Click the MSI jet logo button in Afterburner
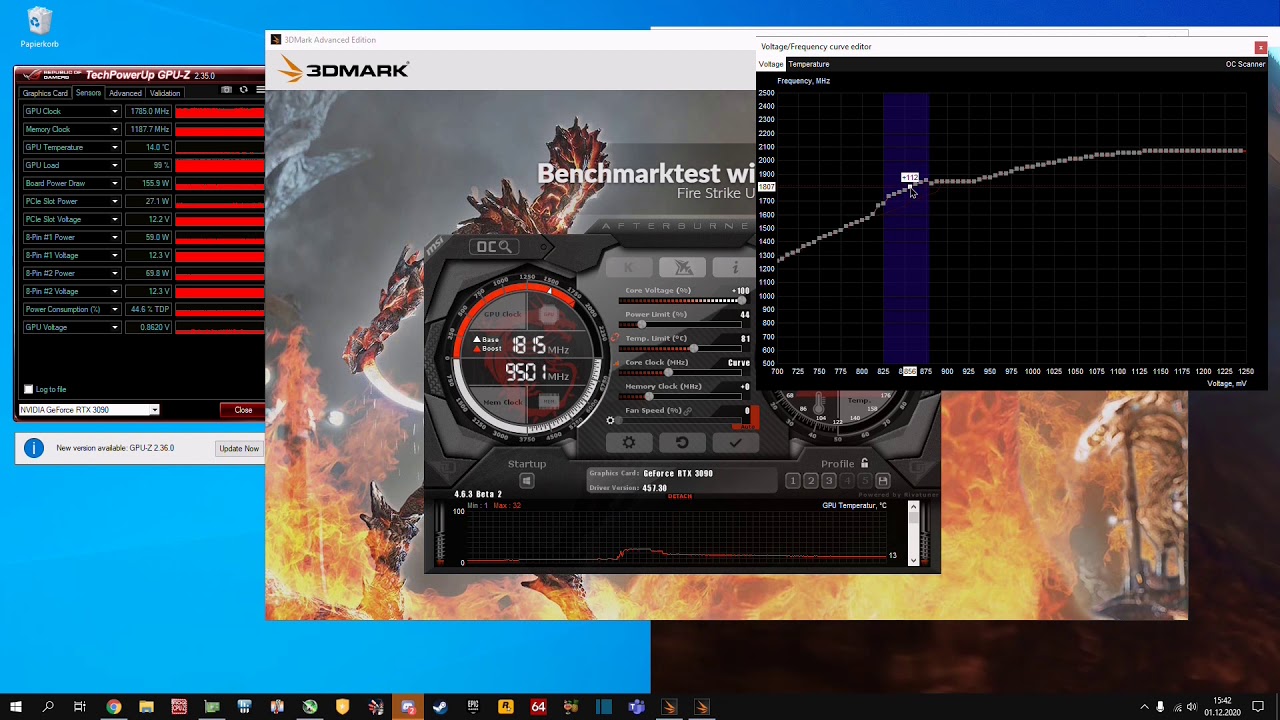 [x=683, y=267]
